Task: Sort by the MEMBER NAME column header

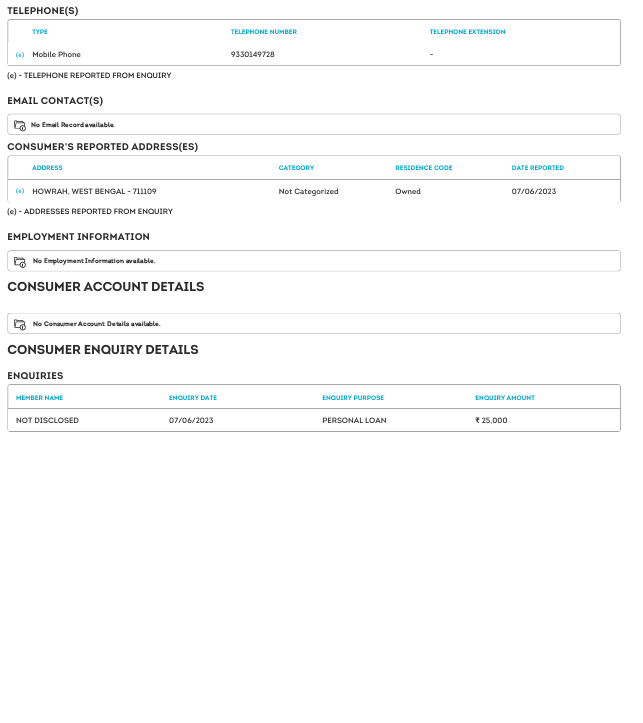Action: (40, 398)
